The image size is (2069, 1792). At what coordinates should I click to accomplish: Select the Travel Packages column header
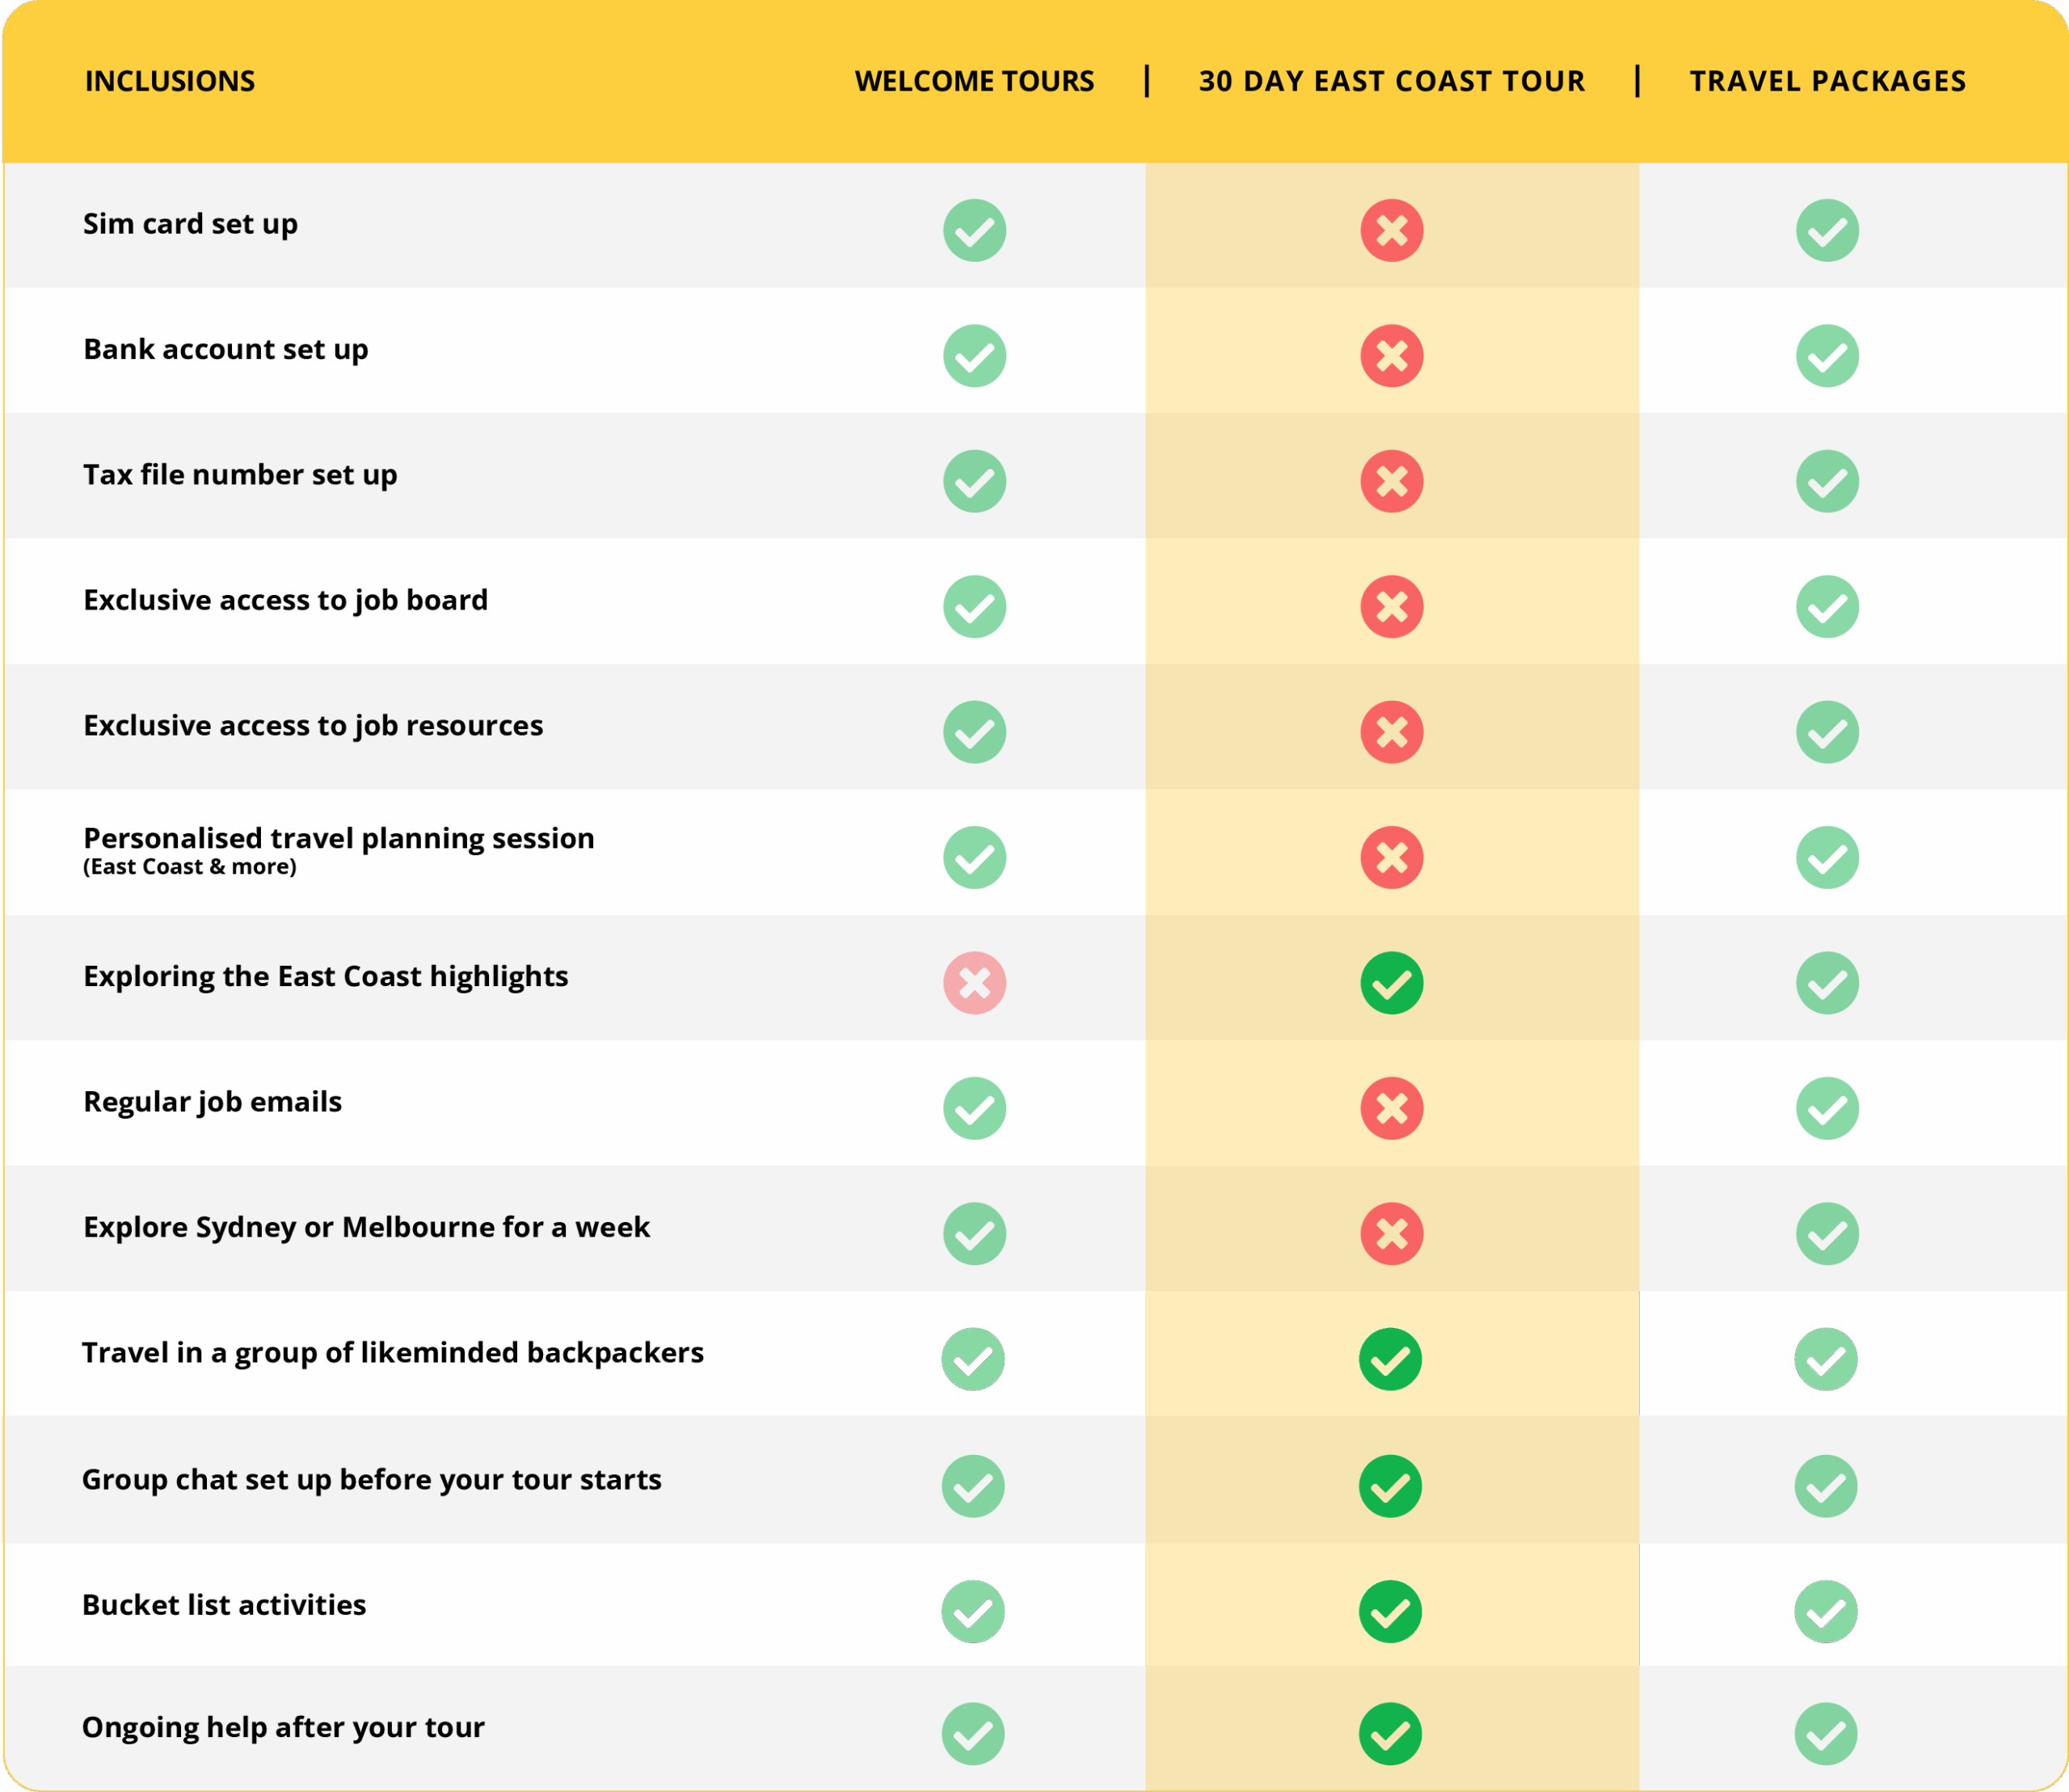click(x=1827, y=81)
